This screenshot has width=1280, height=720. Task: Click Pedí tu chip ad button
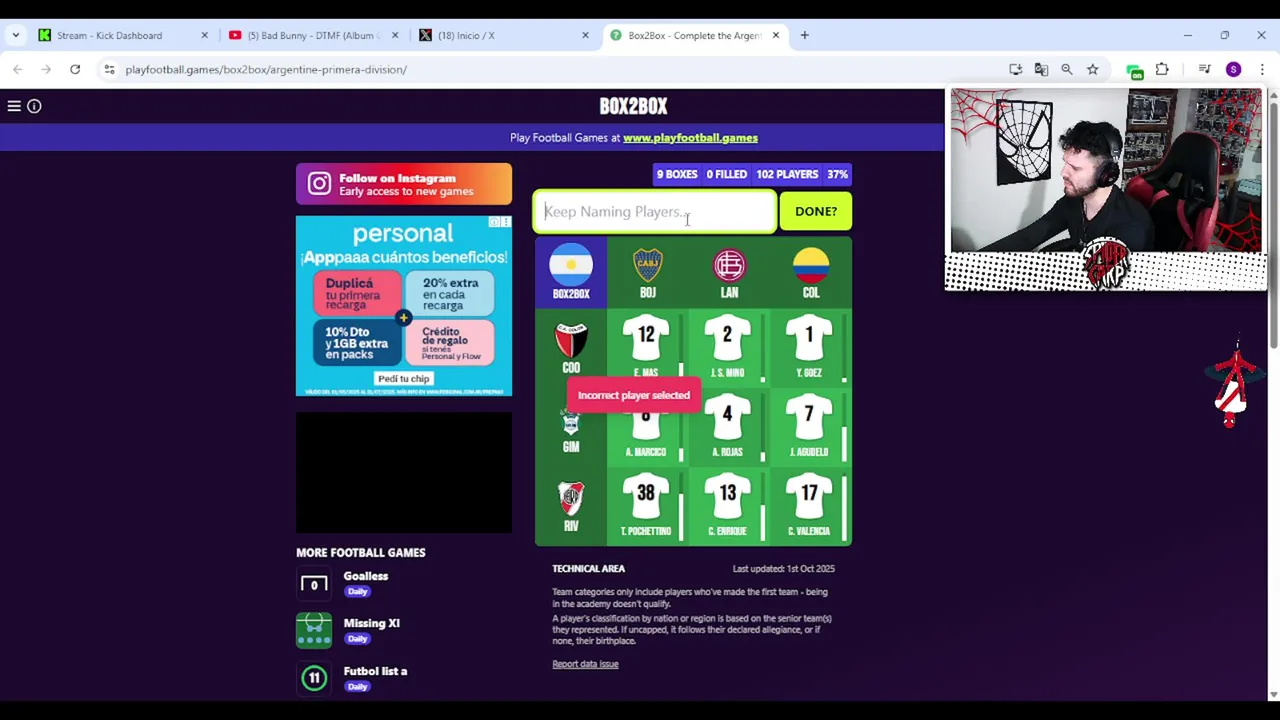pyautogui.click(x=403, y=378)
